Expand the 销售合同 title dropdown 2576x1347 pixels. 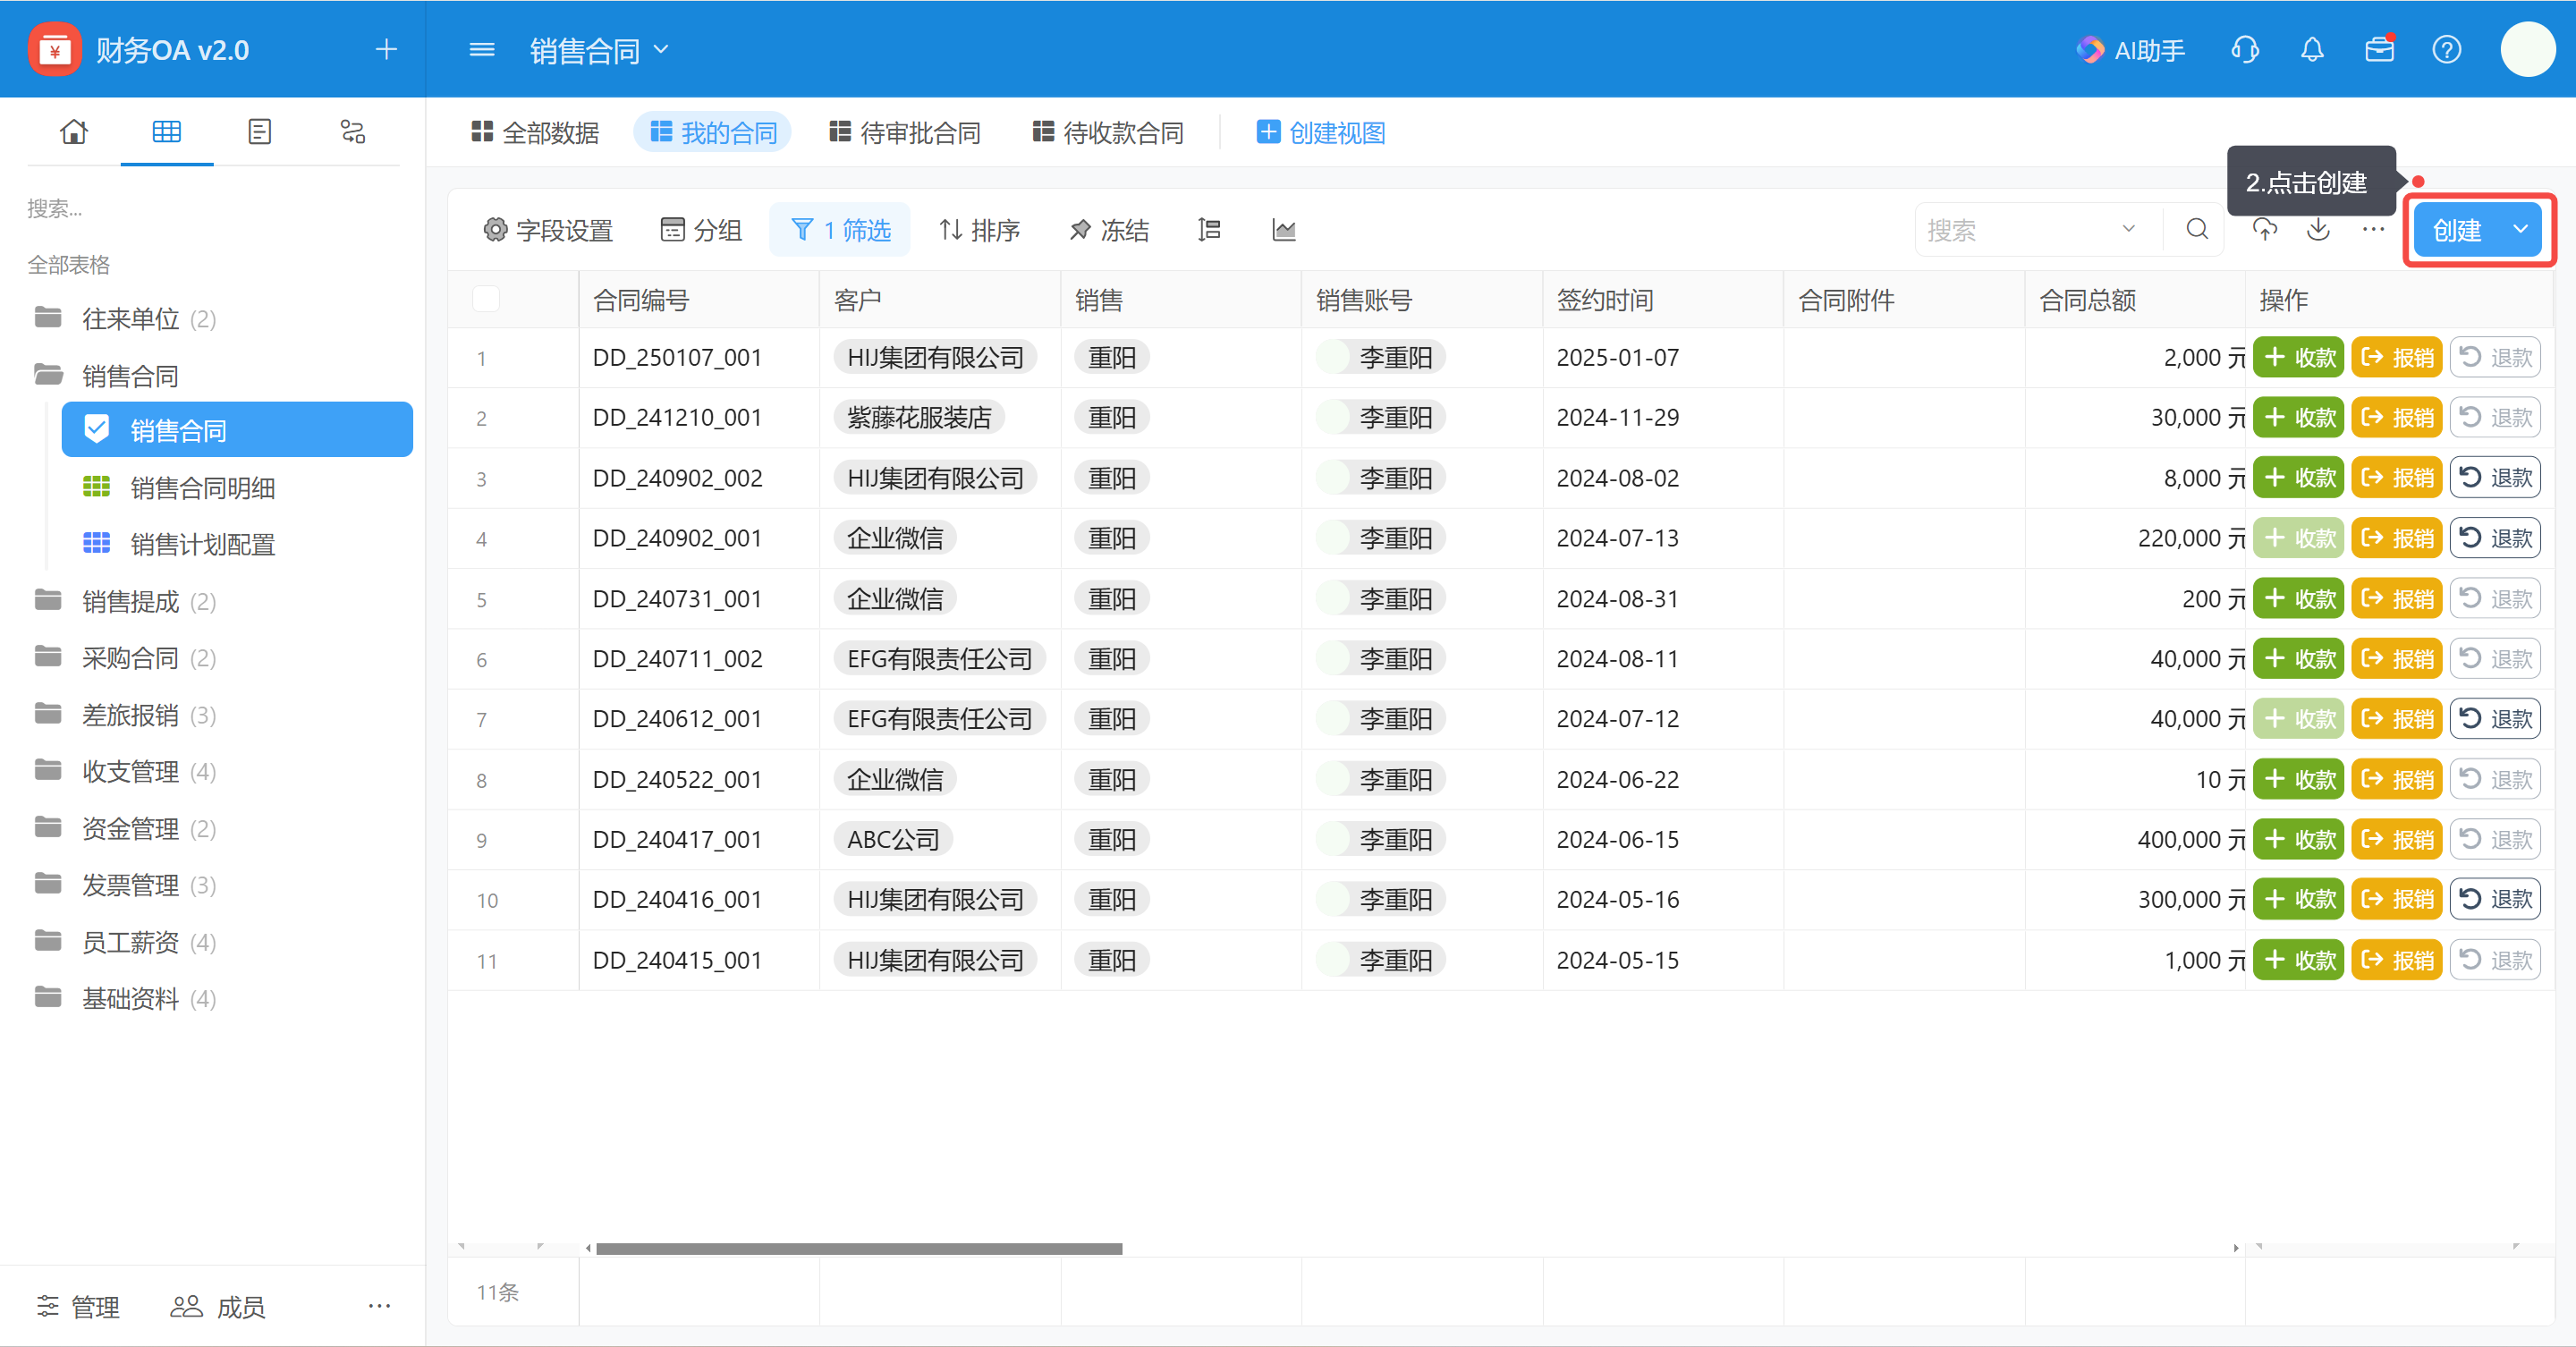[661, 49]
